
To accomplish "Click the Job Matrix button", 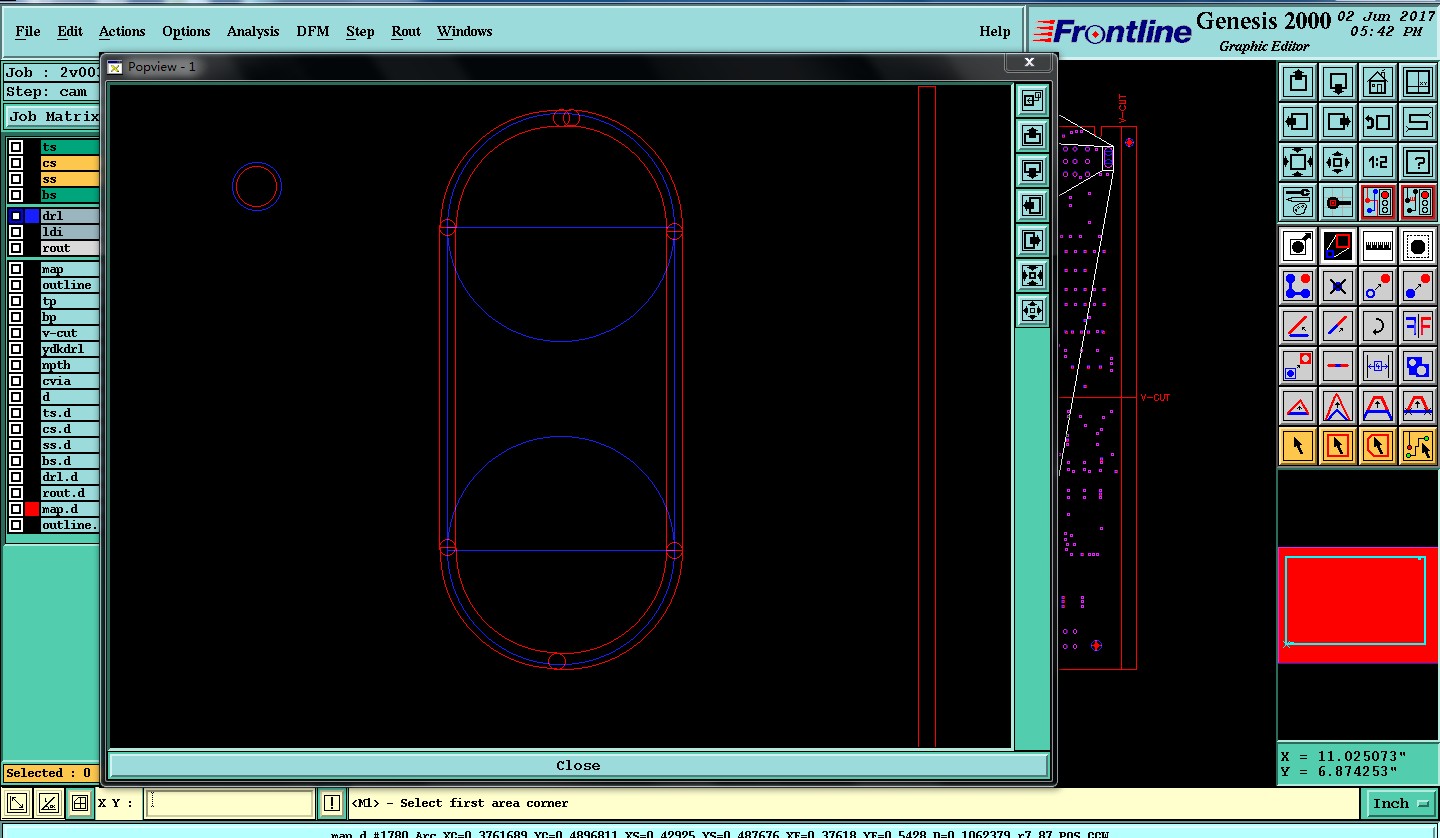I will (52, 116).
